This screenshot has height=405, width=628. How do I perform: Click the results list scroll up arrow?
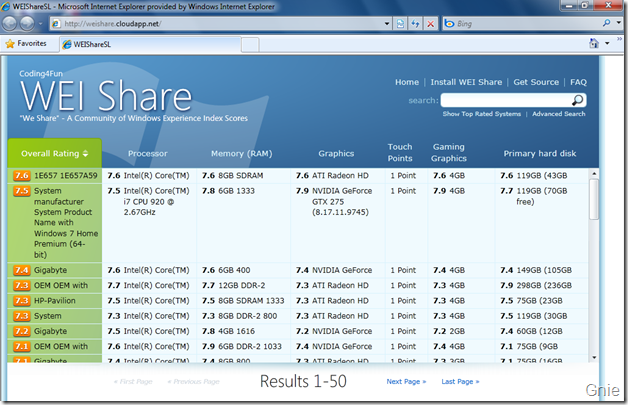click(x=594, y=173)
